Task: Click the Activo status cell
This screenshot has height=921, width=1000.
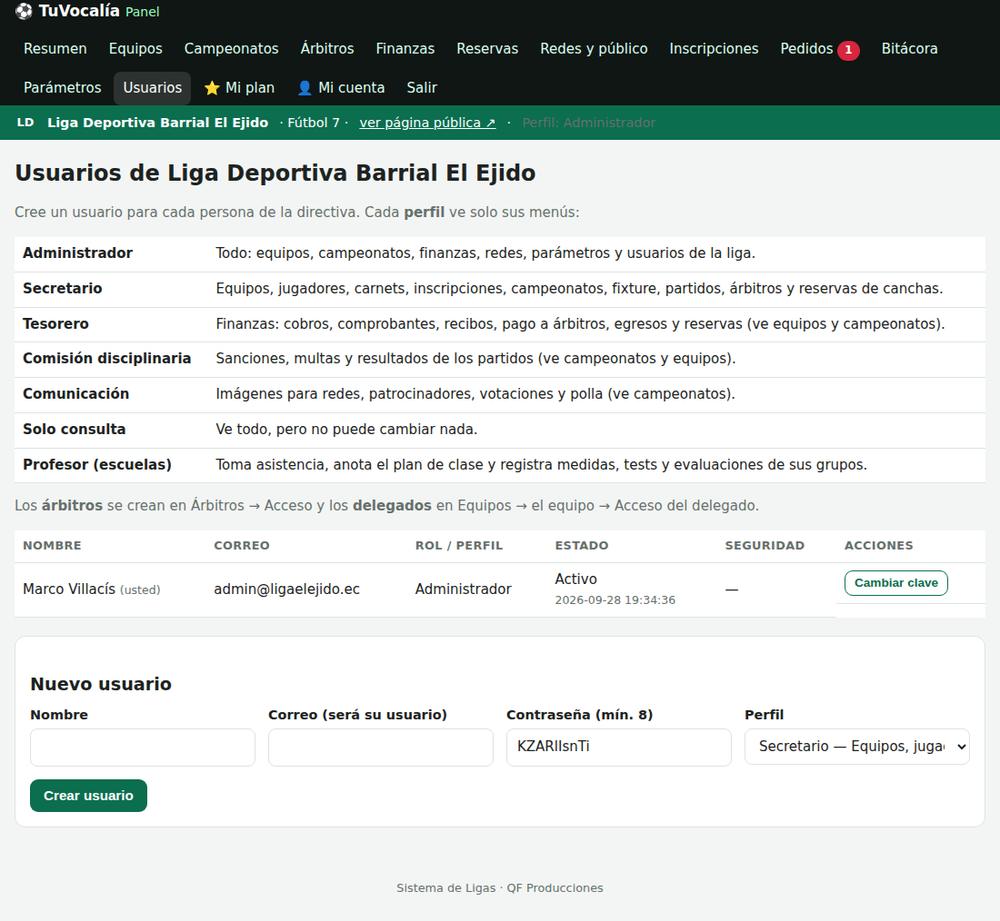Action: click(x=576, y=579)
